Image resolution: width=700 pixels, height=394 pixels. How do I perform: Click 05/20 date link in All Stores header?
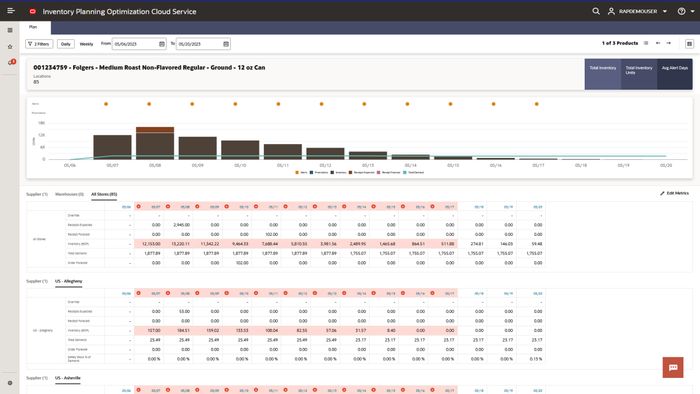point(538,207)
